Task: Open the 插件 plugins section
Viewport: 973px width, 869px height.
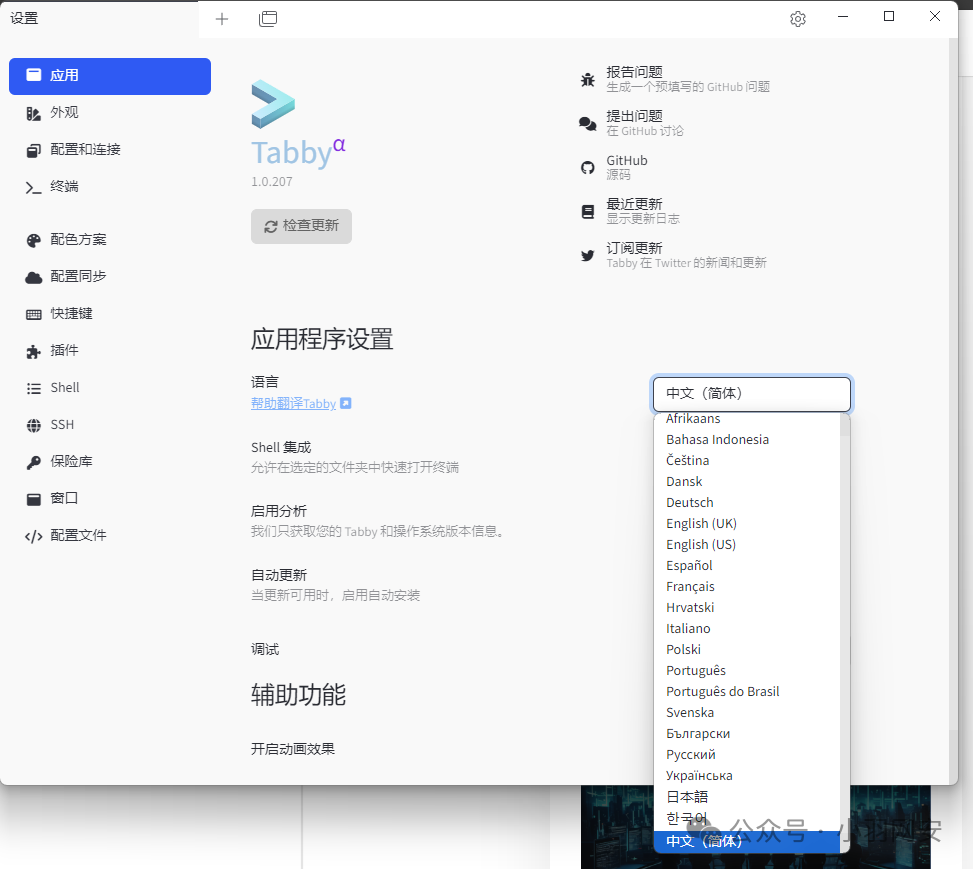Action: point(110,351)
